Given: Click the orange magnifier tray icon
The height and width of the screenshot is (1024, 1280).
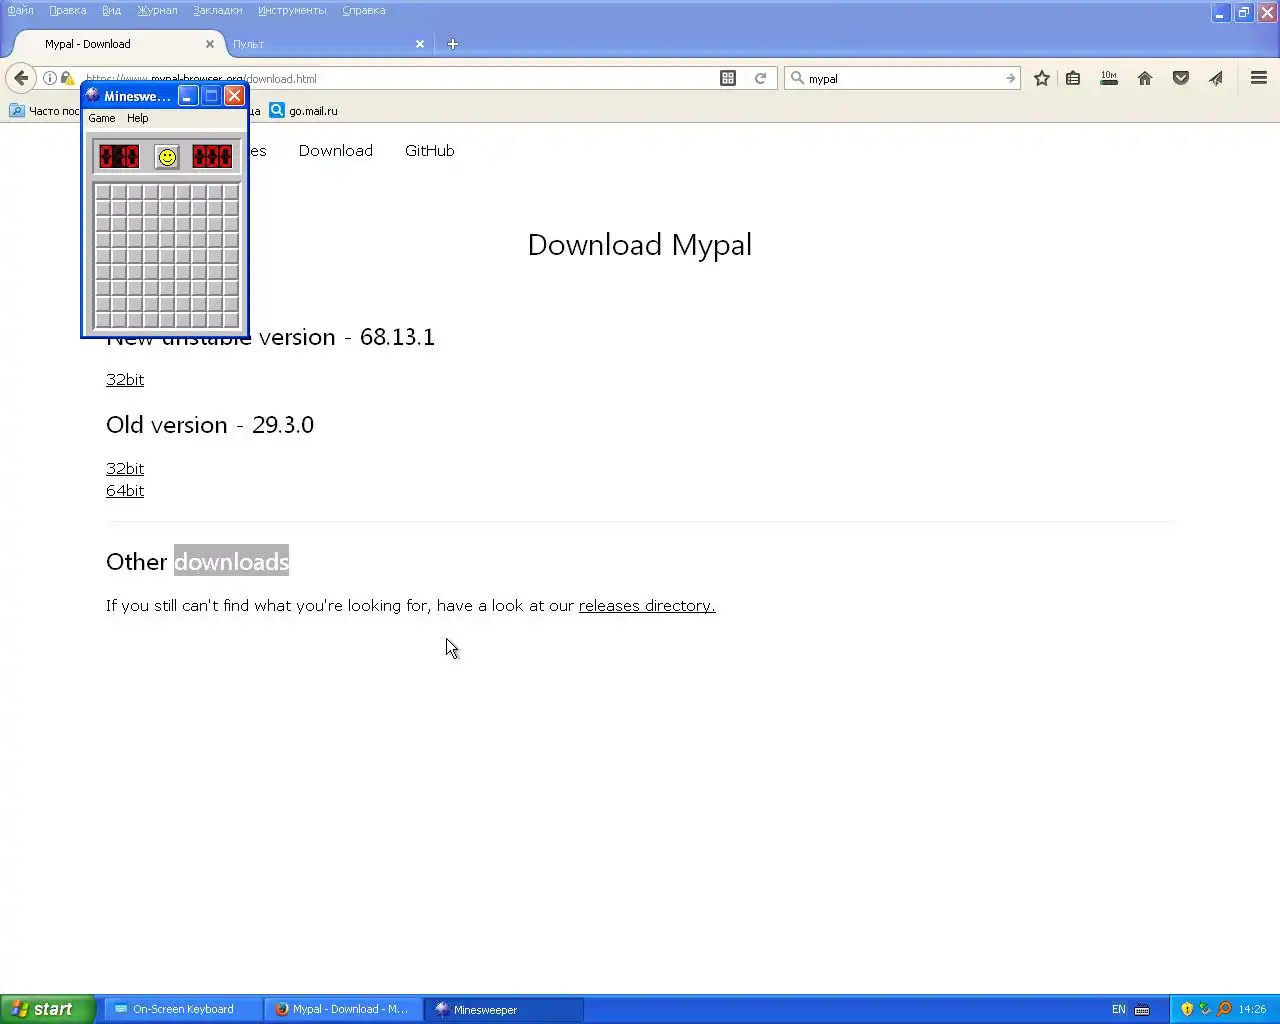Looking at the screenshot, I should point(1224,1009).
